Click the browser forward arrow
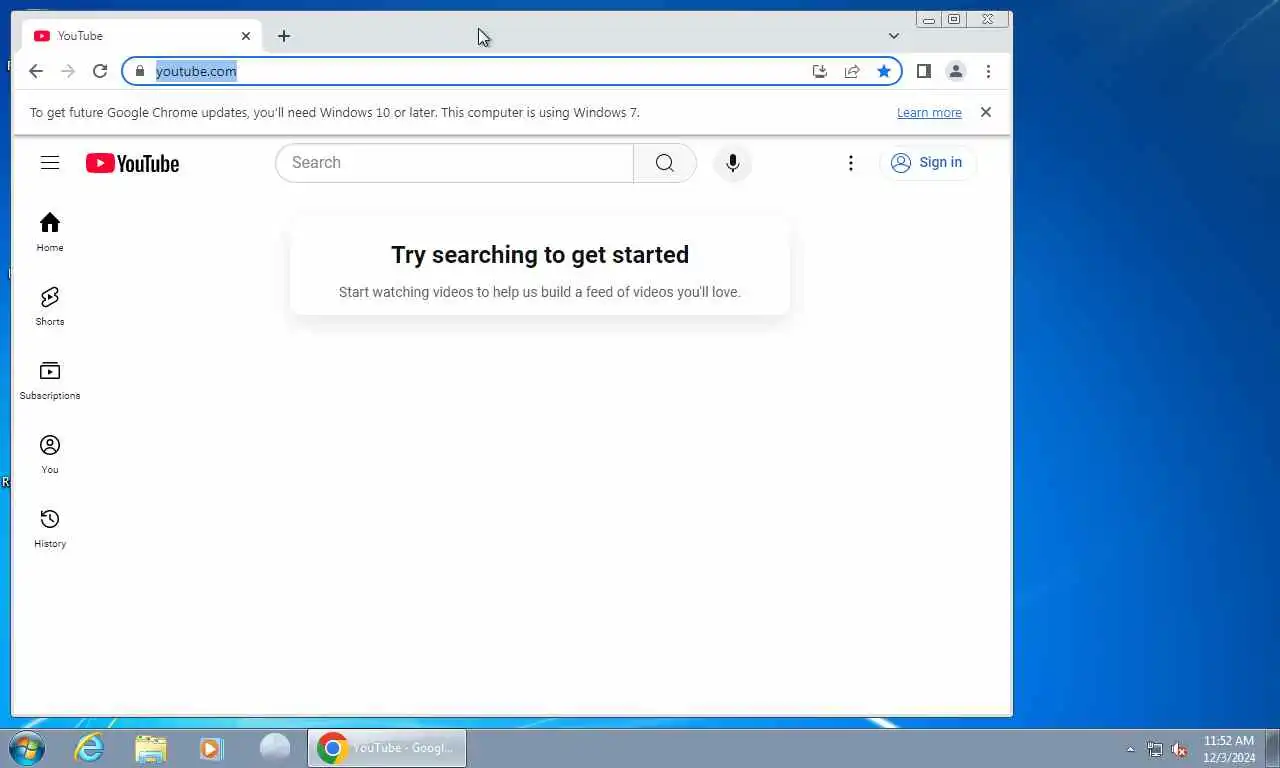This screenshot has width=1280, height=768. 68,71
